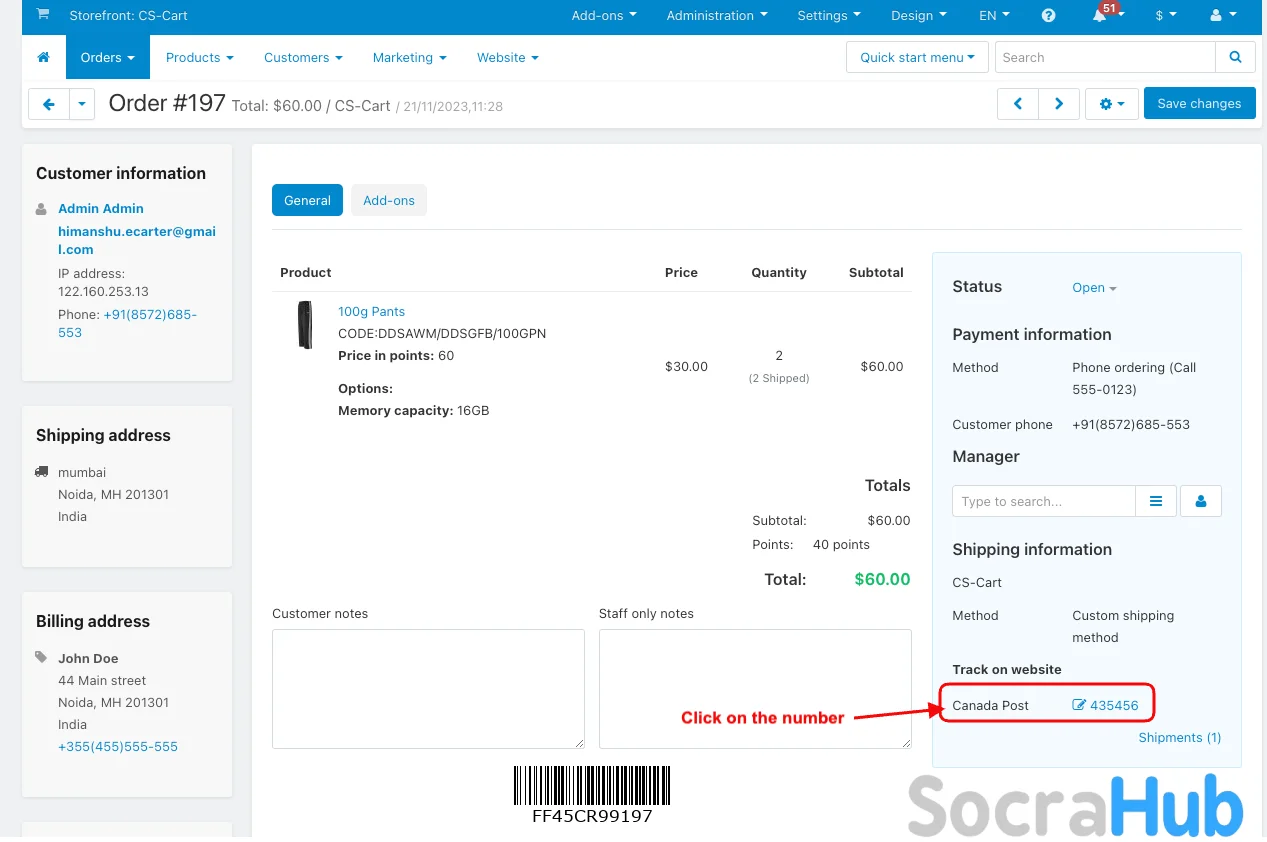Click the manager search input field

(1043, 501)
